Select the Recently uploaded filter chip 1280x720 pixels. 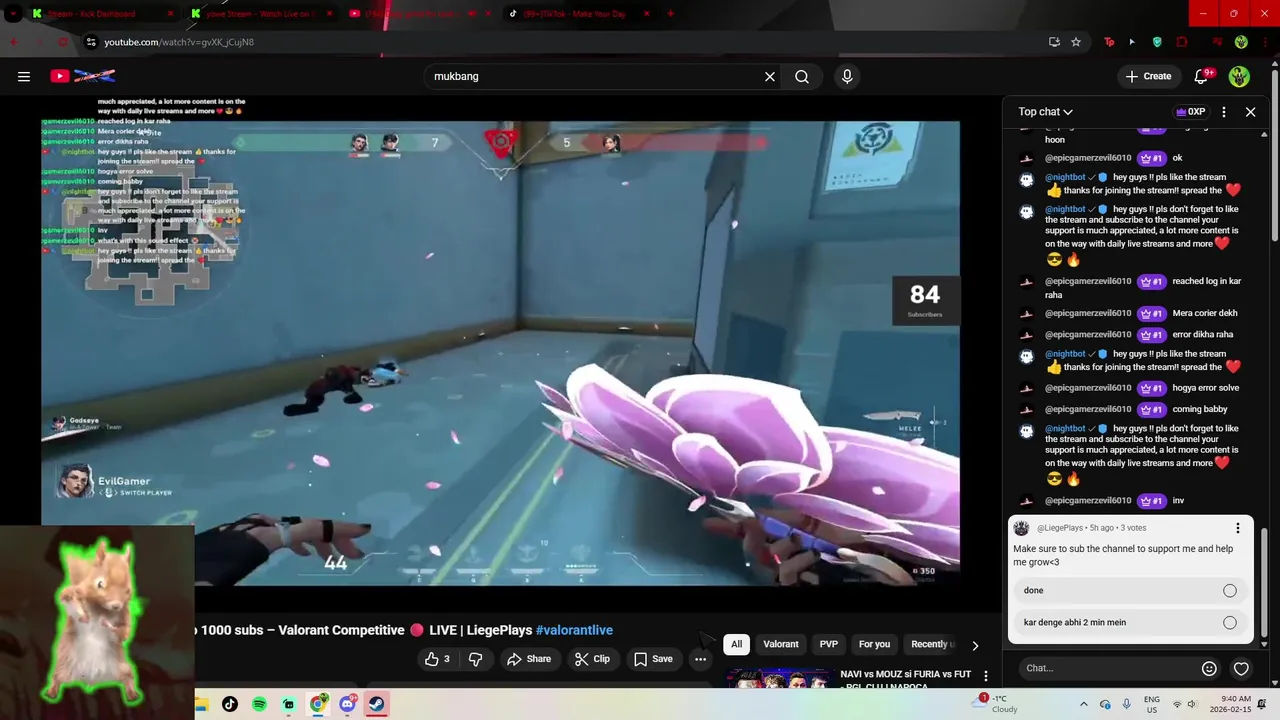point(932,645)
